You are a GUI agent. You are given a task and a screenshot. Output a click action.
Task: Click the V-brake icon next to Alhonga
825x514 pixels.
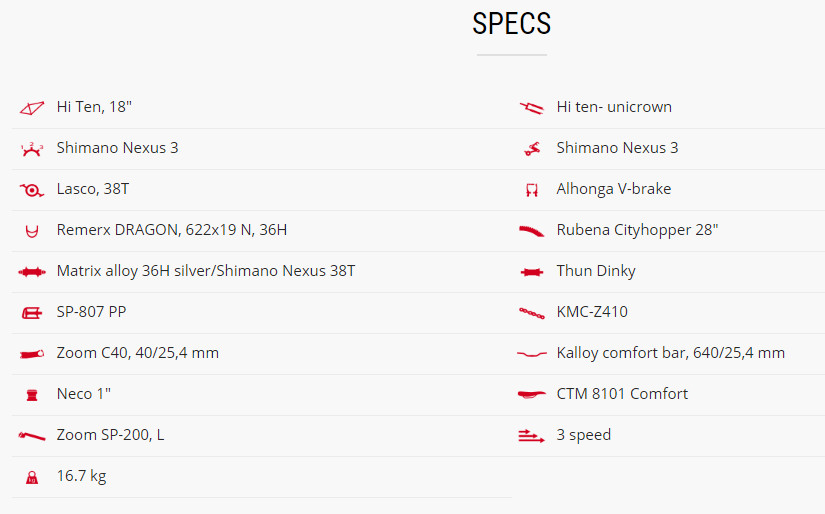coord(532,190)
